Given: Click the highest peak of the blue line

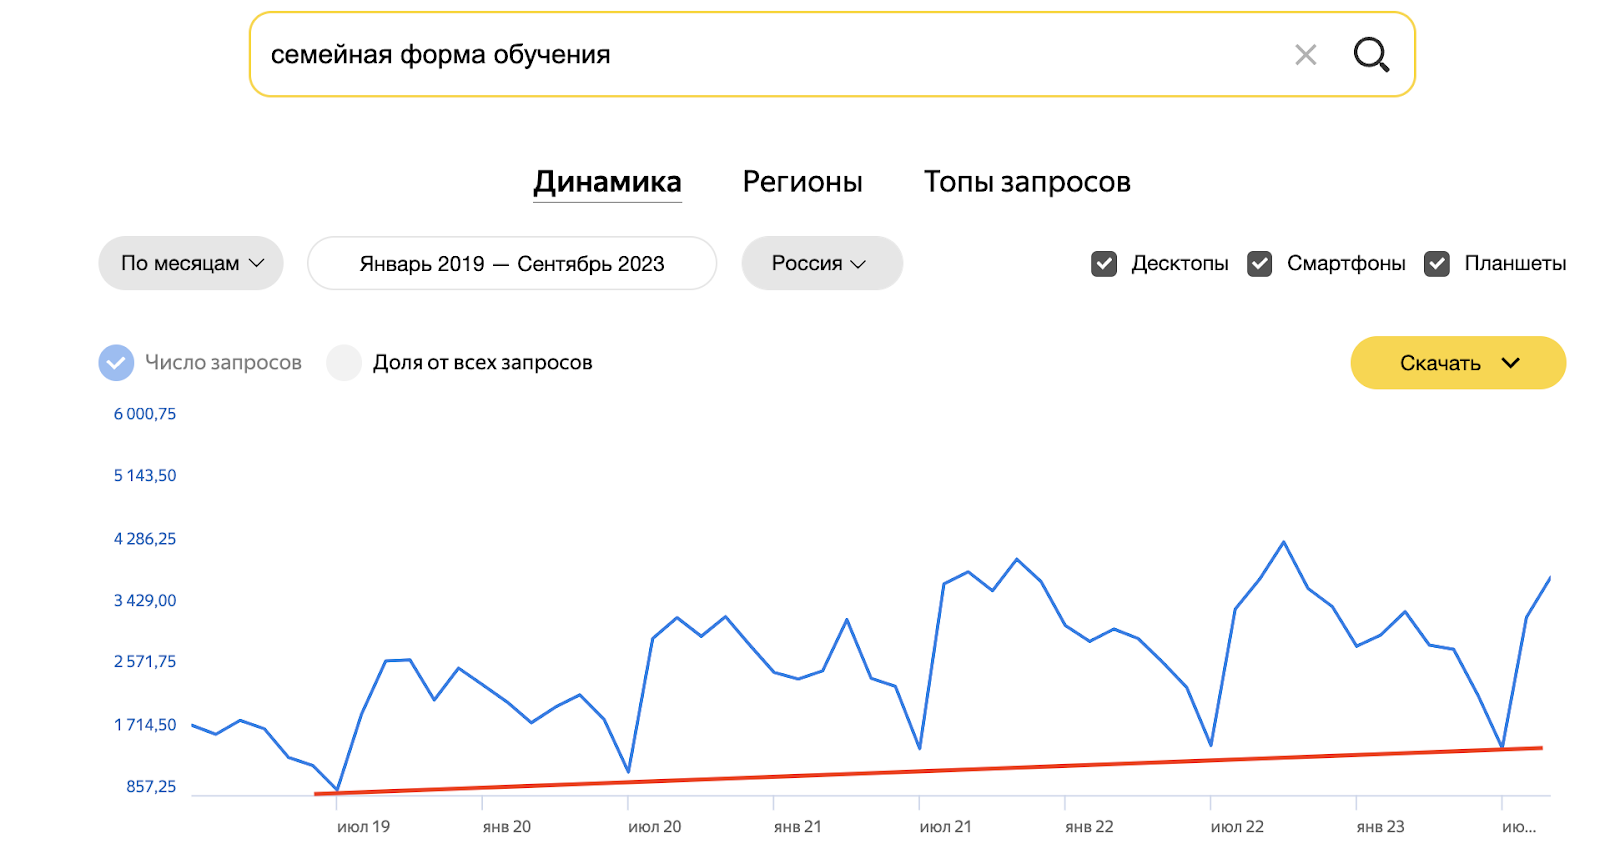Looking at the screenshot, I should [1284, 543].
